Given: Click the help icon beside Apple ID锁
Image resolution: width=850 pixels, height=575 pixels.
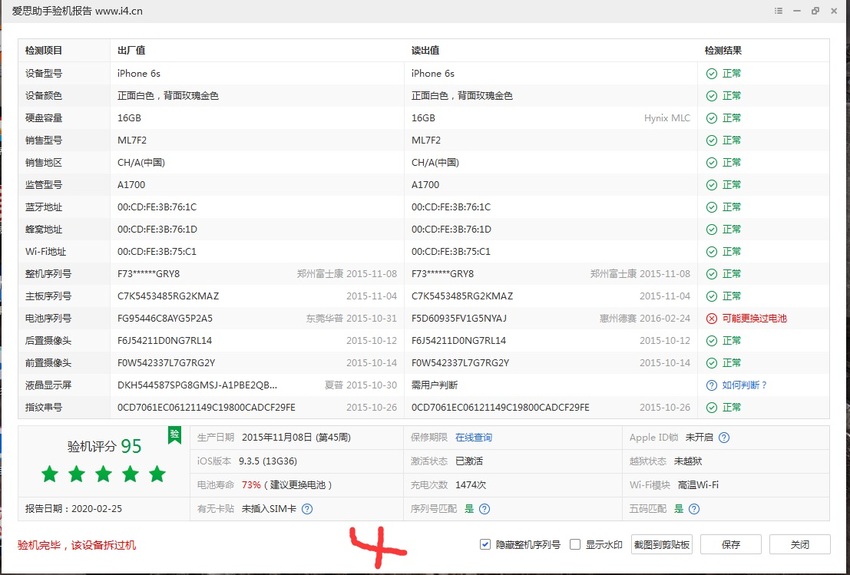Looking at the screenshot, I should (724, 437).
